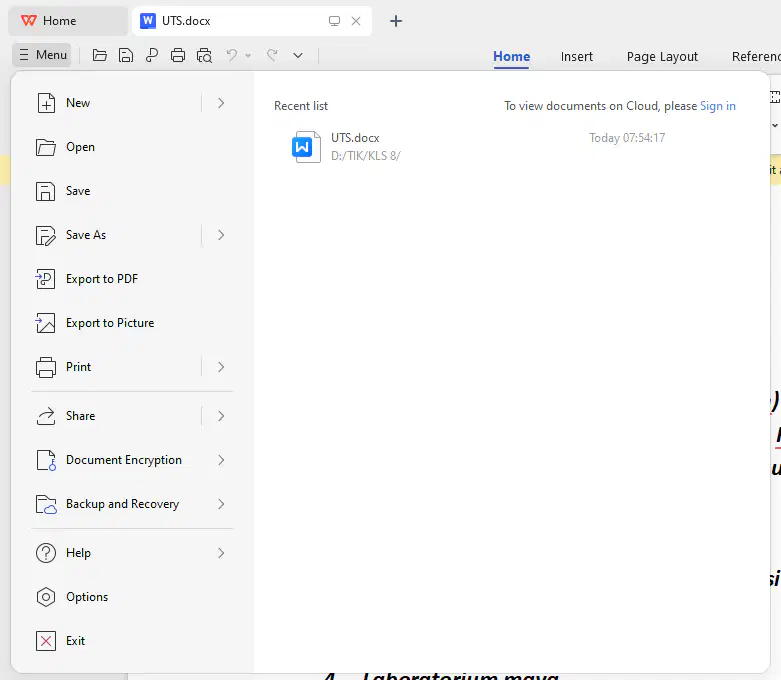The height and width of the screenshot is (680, 781).
Task: Click the Share arrow icon in menu
Action: click(46, 416)
